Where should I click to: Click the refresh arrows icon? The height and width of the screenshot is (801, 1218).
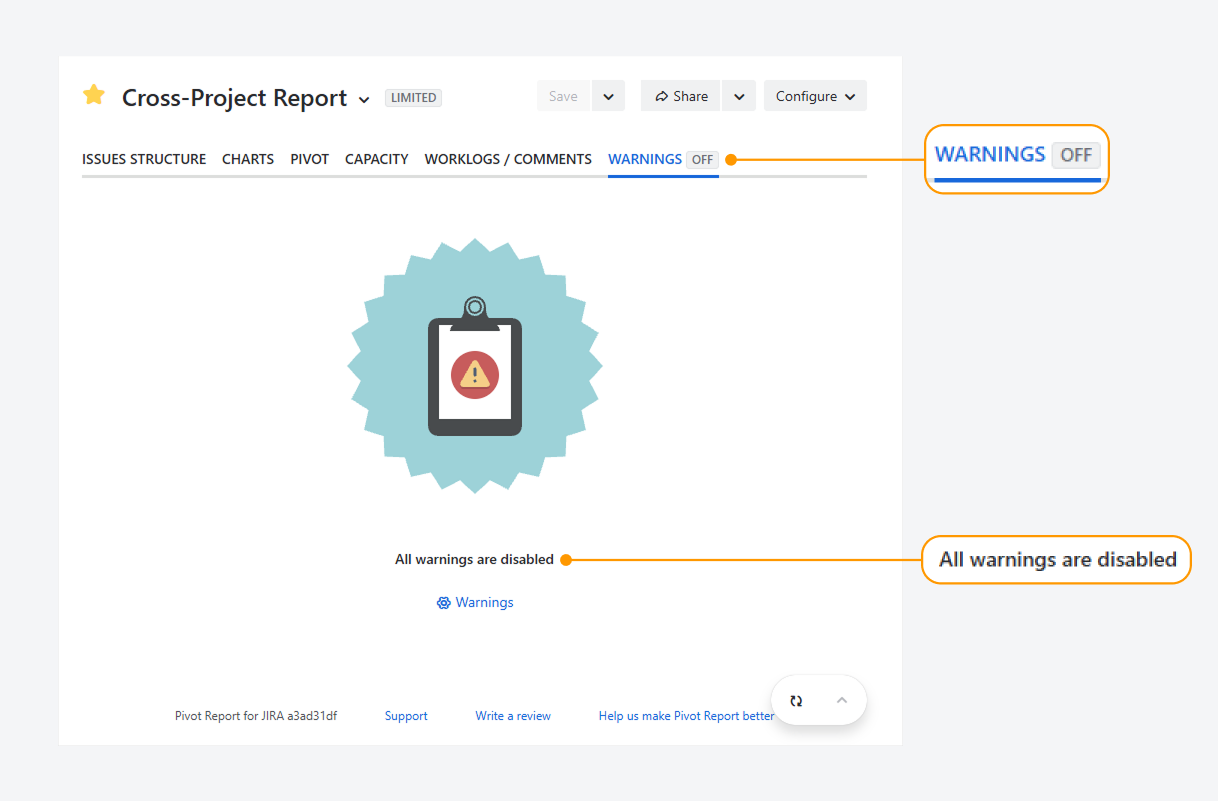pos(796,701)
